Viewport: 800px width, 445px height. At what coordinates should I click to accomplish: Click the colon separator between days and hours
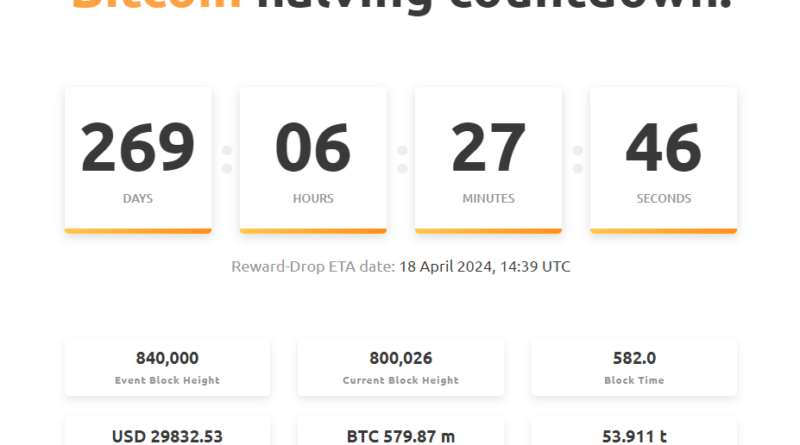(x=226, y=159)
